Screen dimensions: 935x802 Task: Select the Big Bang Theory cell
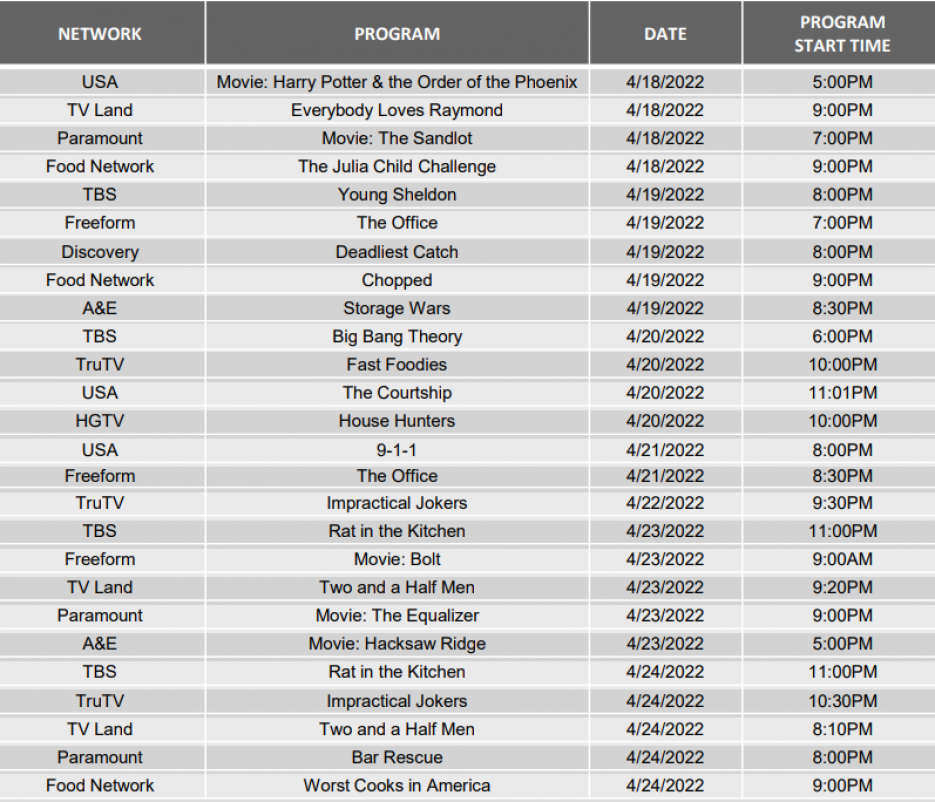pyautogui.click(x=397, y=337)
